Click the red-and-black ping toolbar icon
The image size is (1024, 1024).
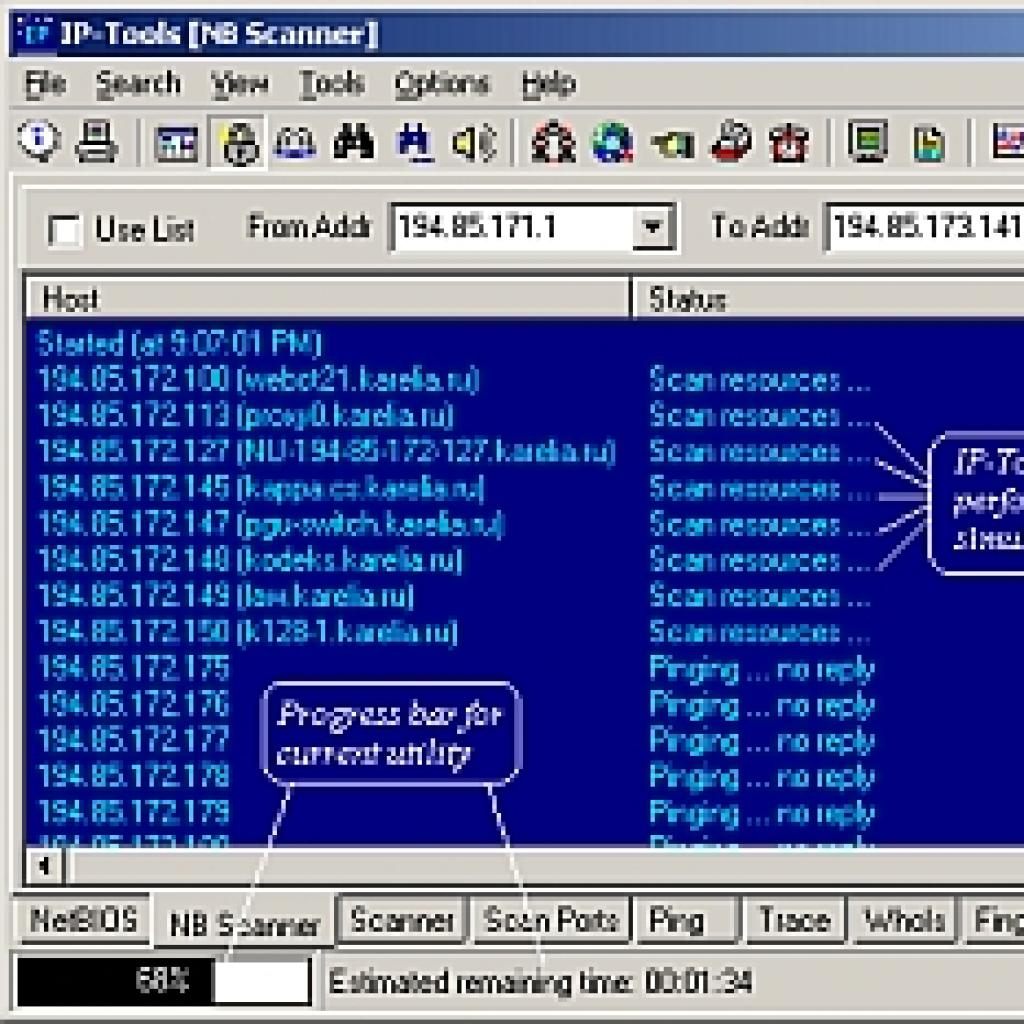tap(553, 142)
